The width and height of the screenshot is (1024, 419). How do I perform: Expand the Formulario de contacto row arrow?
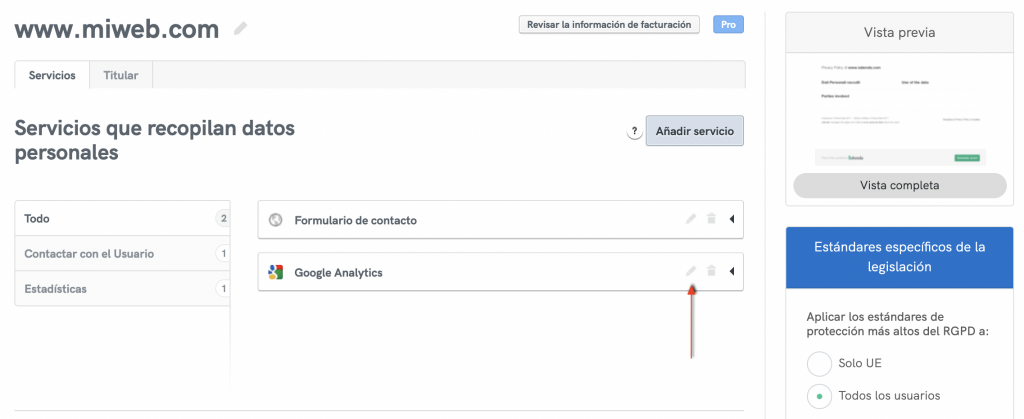(732, 220)
